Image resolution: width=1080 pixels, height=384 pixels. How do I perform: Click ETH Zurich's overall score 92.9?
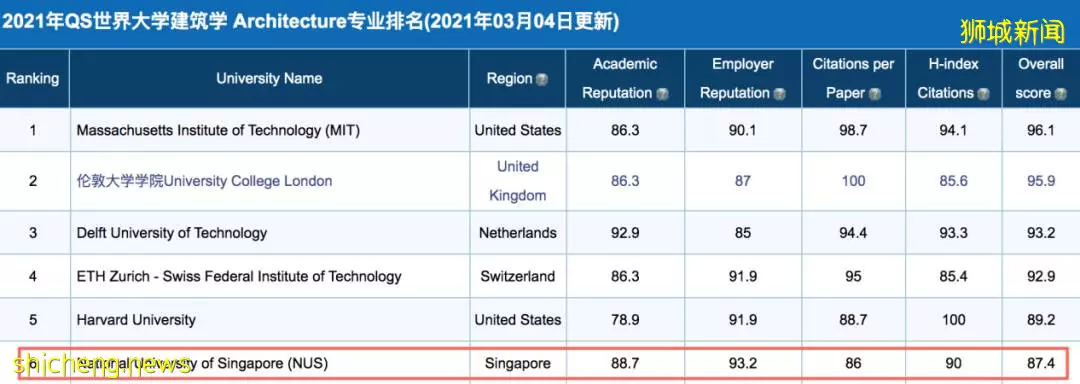1041,277
